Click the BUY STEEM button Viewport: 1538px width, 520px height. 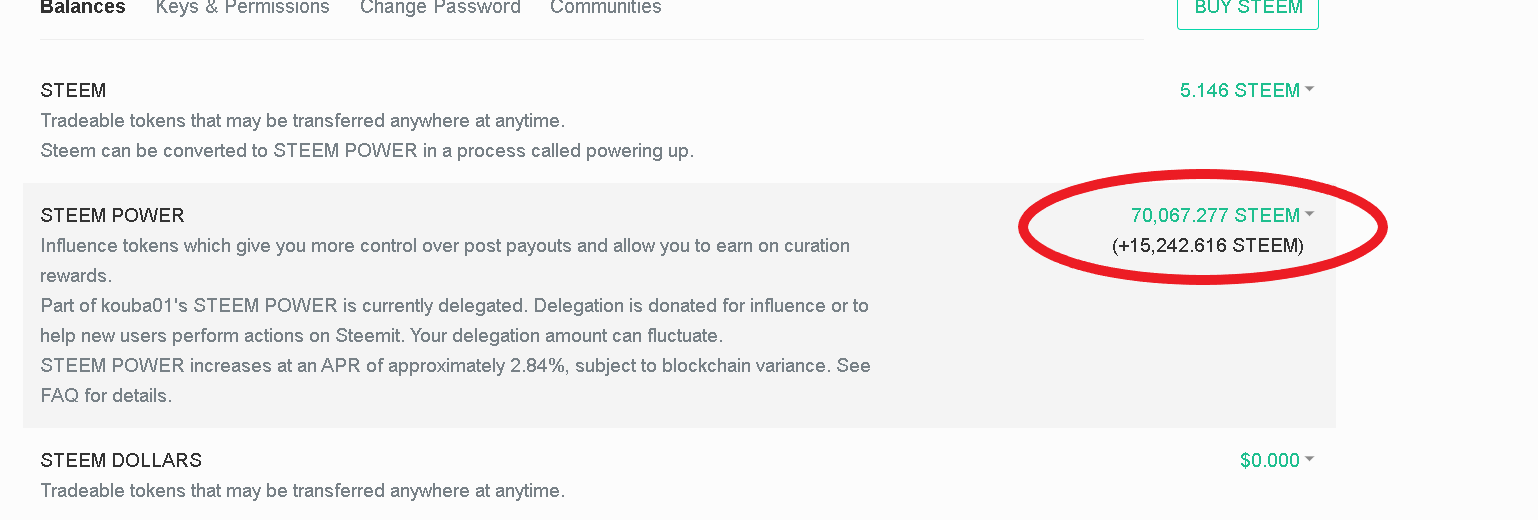(x=1248, y=10)
